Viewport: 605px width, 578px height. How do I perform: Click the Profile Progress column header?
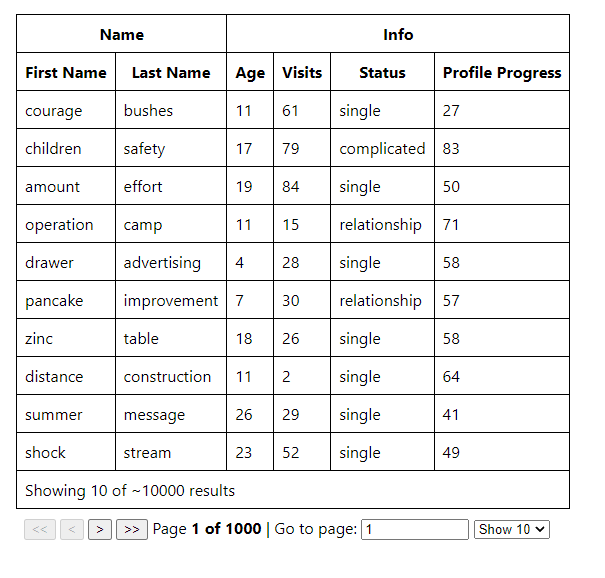[502, 72]
